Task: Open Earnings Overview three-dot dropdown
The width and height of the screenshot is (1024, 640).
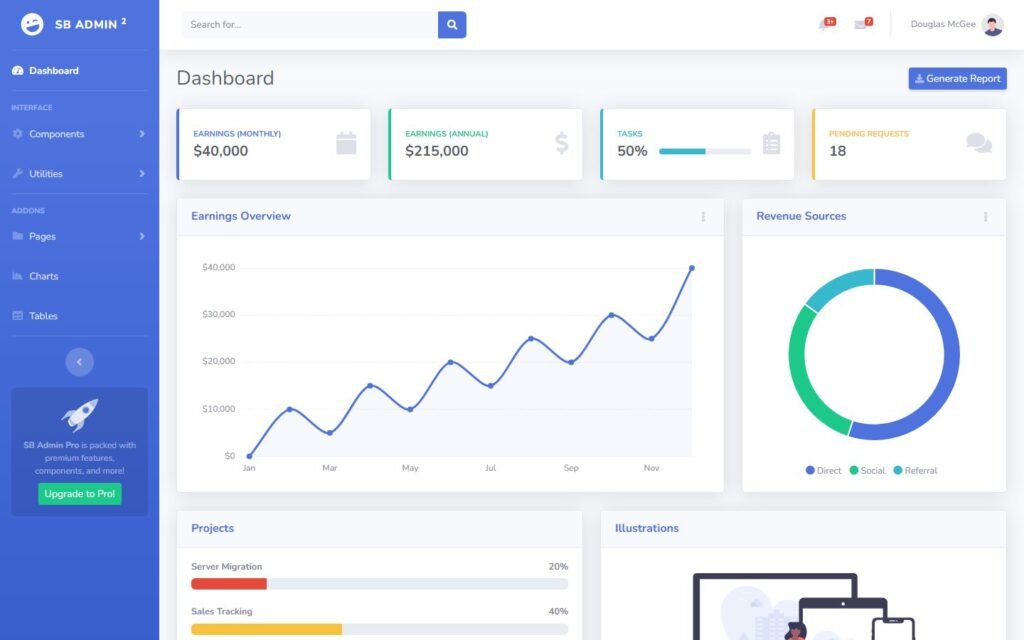Action: point(703,217)
